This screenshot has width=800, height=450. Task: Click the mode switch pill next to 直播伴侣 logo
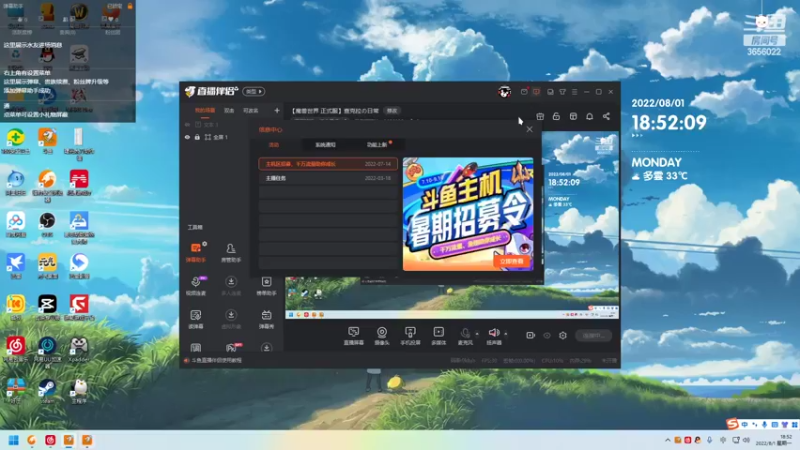pyautogui.click(x=254, y=91)
